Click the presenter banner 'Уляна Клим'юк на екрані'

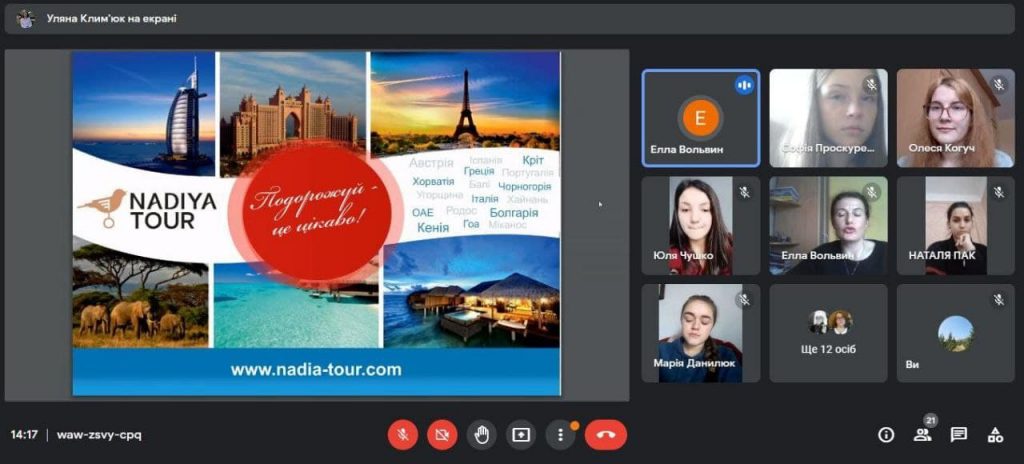pos(111,18)
